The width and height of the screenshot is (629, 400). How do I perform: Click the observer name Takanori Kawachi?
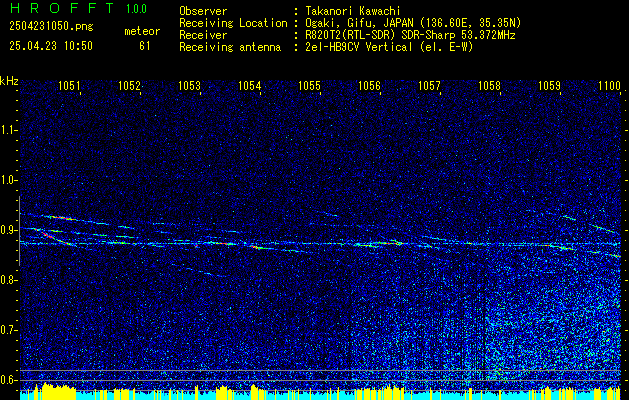click(x=353, y=11)
